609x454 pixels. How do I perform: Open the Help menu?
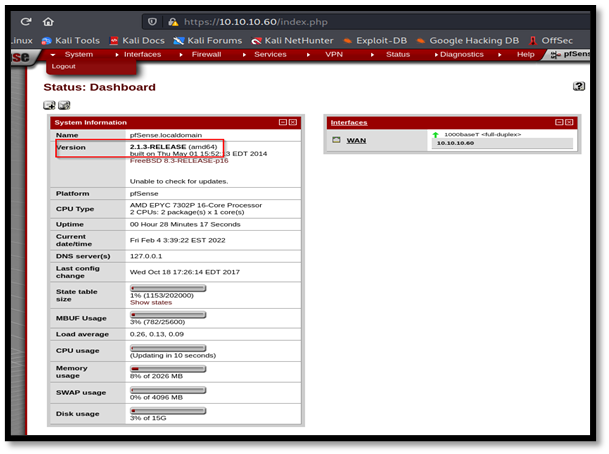pos(525,54)
